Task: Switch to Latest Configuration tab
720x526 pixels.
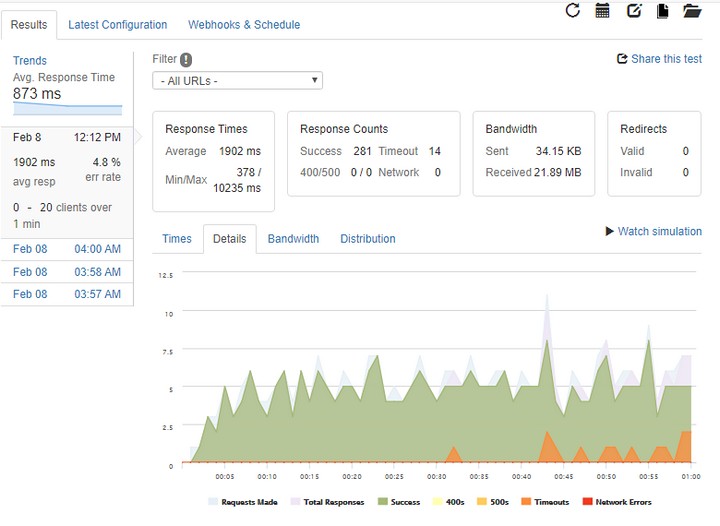Action: 118,25
